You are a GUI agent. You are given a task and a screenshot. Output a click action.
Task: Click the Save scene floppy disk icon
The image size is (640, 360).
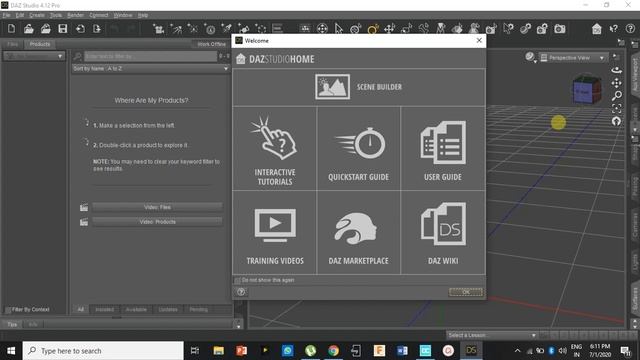[x=62, y=29]
